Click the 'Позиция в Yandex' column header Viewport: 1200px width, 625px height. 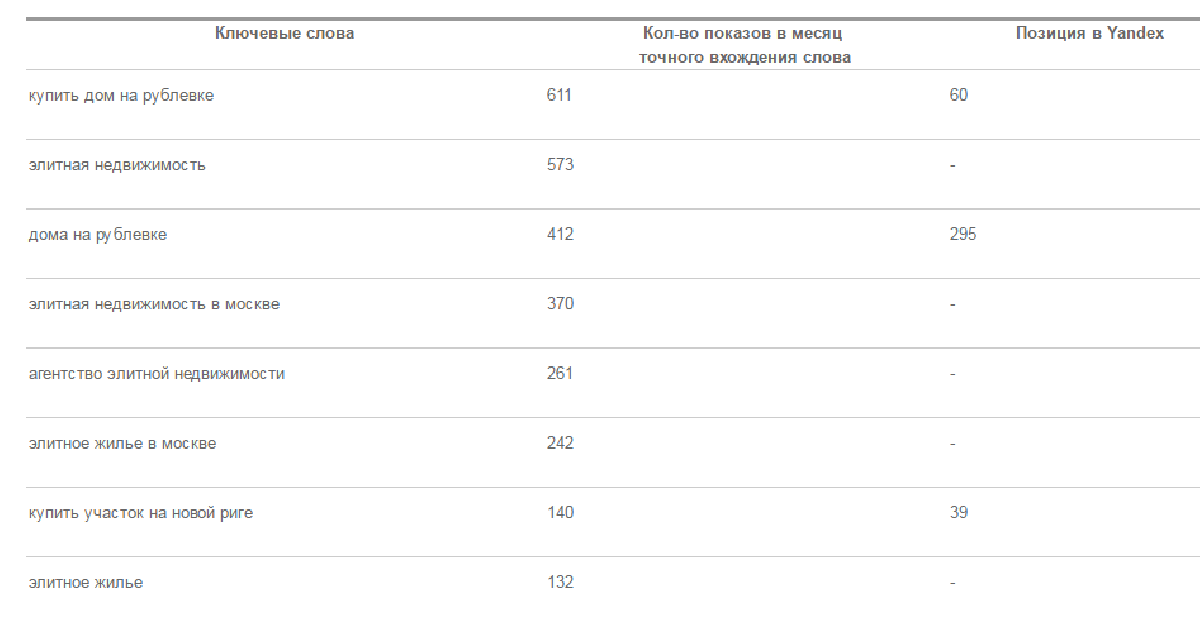(x=1090, y=34)
